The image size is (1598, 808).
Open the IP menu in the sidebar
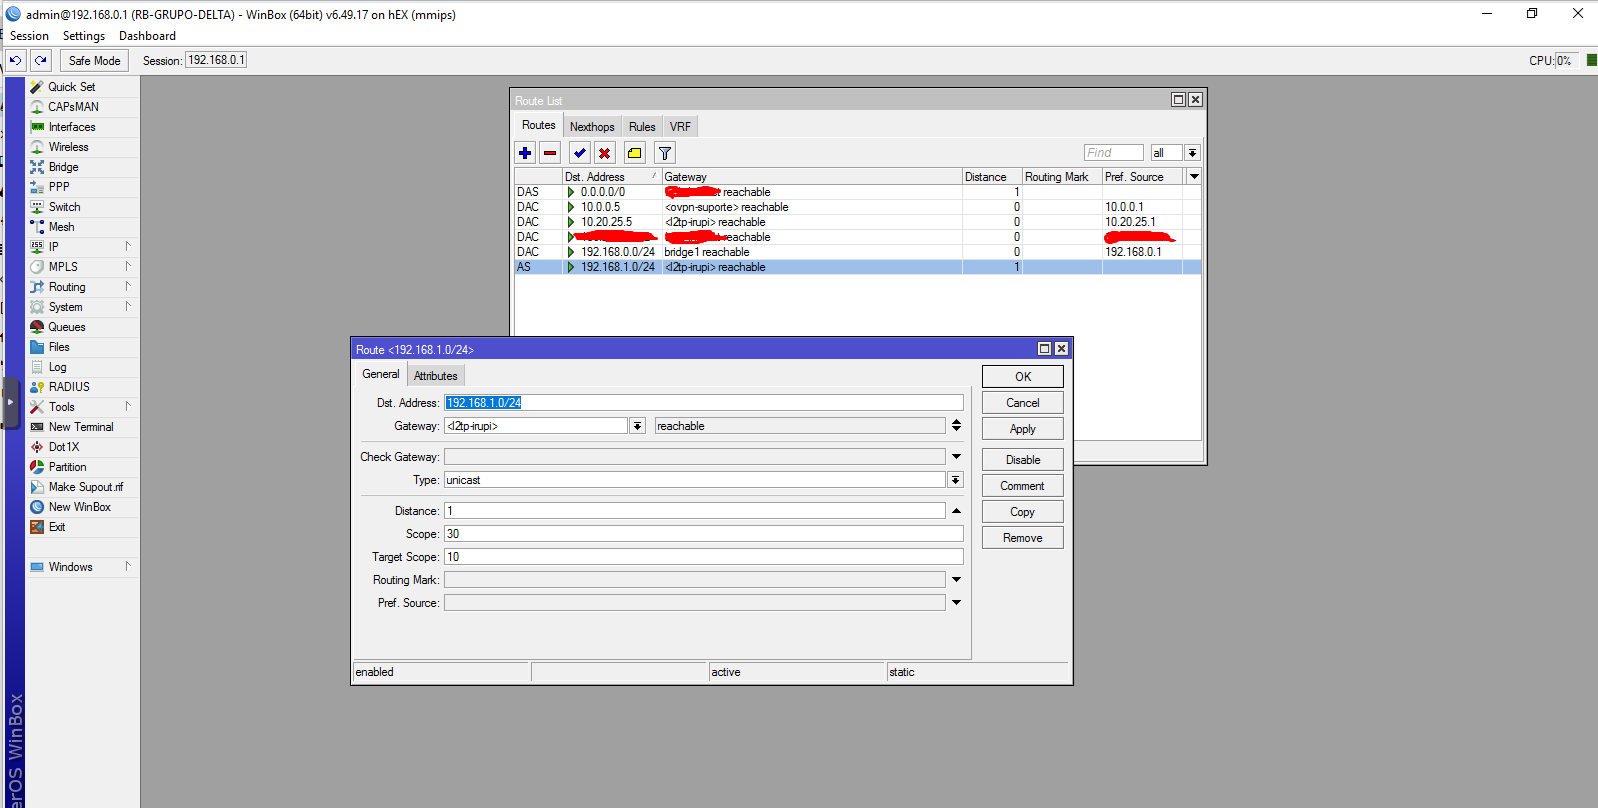pyautogui.click(x=54, y=247)
